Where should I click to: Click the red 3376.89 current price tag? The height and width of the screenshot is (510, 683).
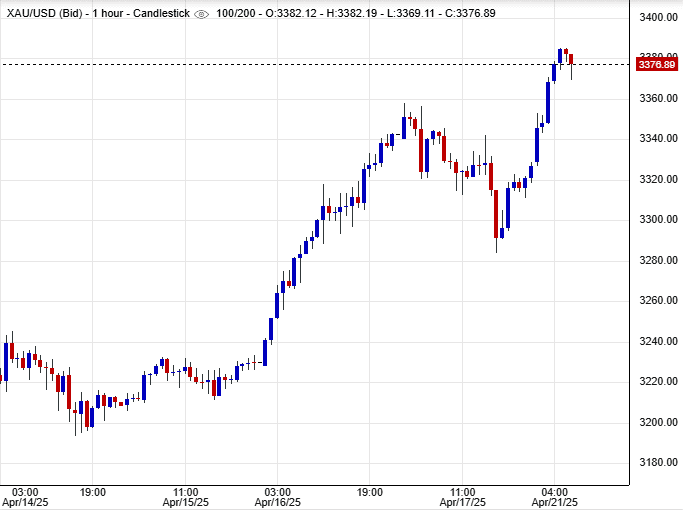657,65
